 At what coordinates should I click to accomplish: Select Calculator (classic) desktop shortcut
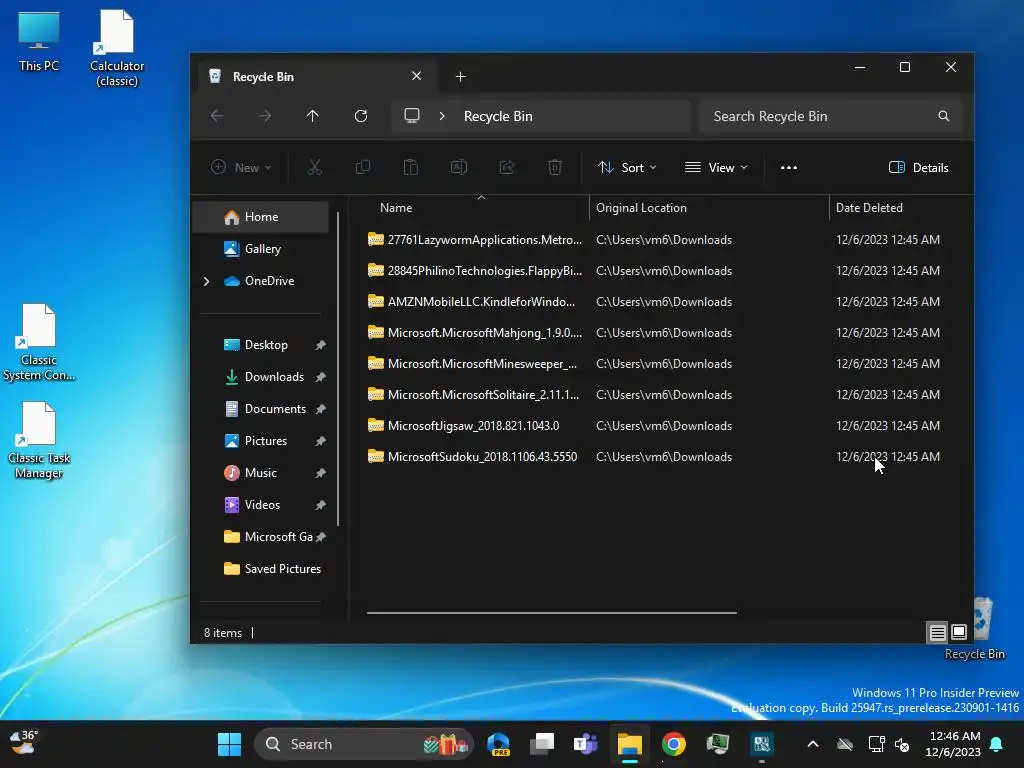tap(117, 48)
